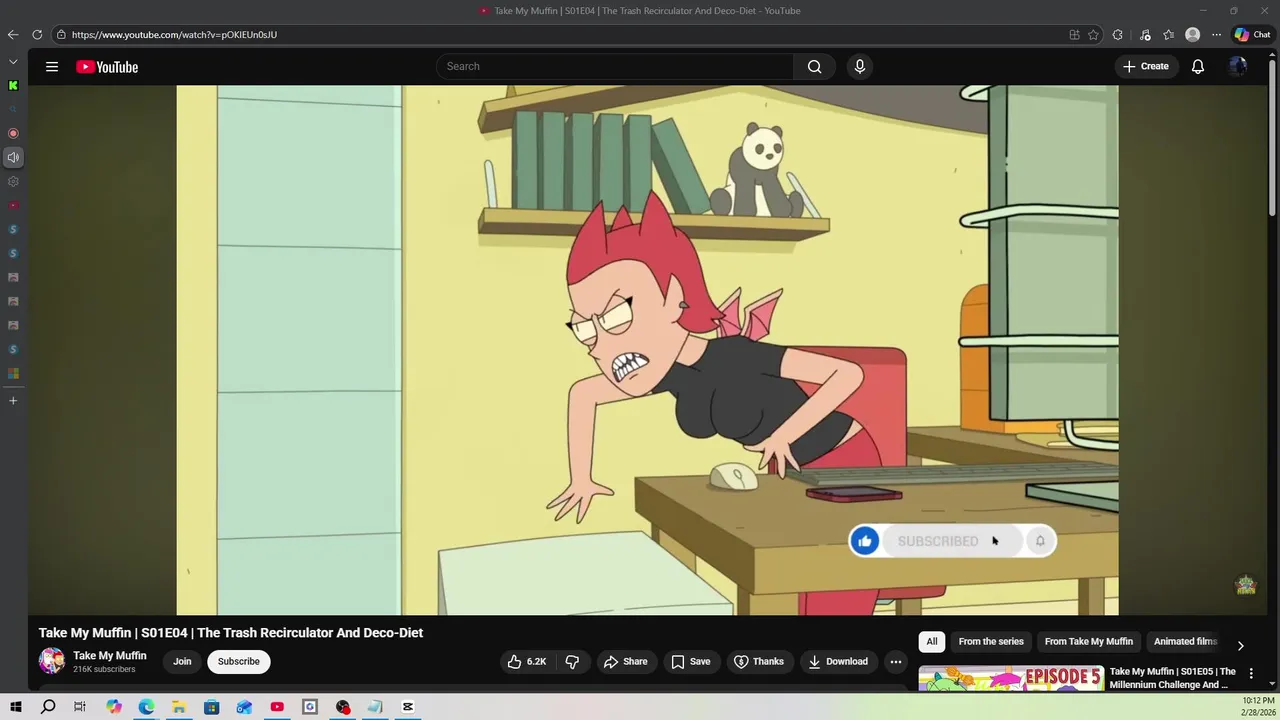The width and height of the screenshot is (1280, 720).
Task: Open browser extensions puzzle icon
Action: coord(1117,35)
